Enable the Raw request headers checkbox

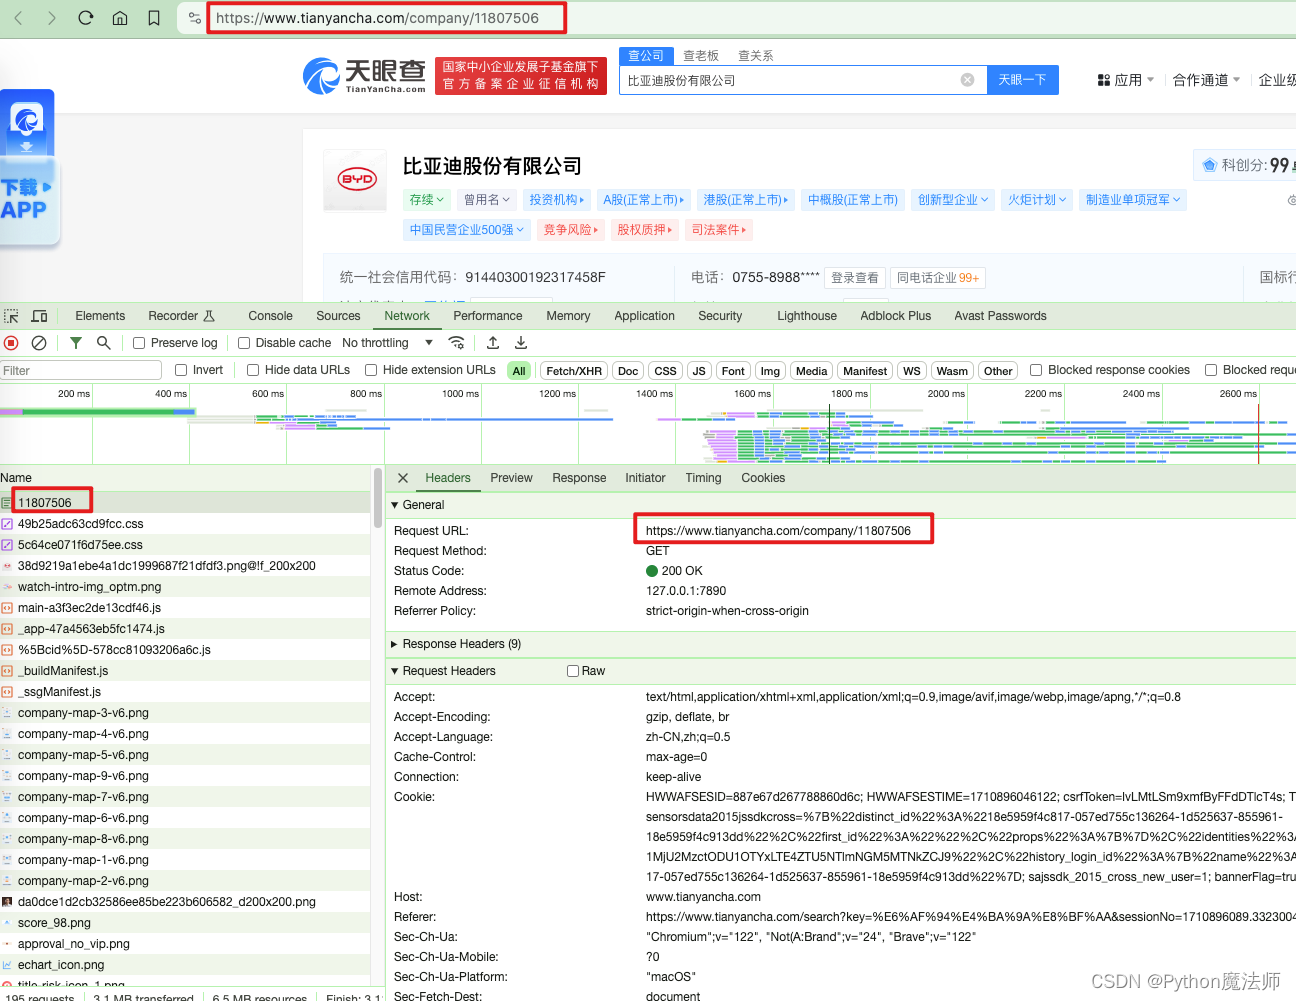coord(573,671)
